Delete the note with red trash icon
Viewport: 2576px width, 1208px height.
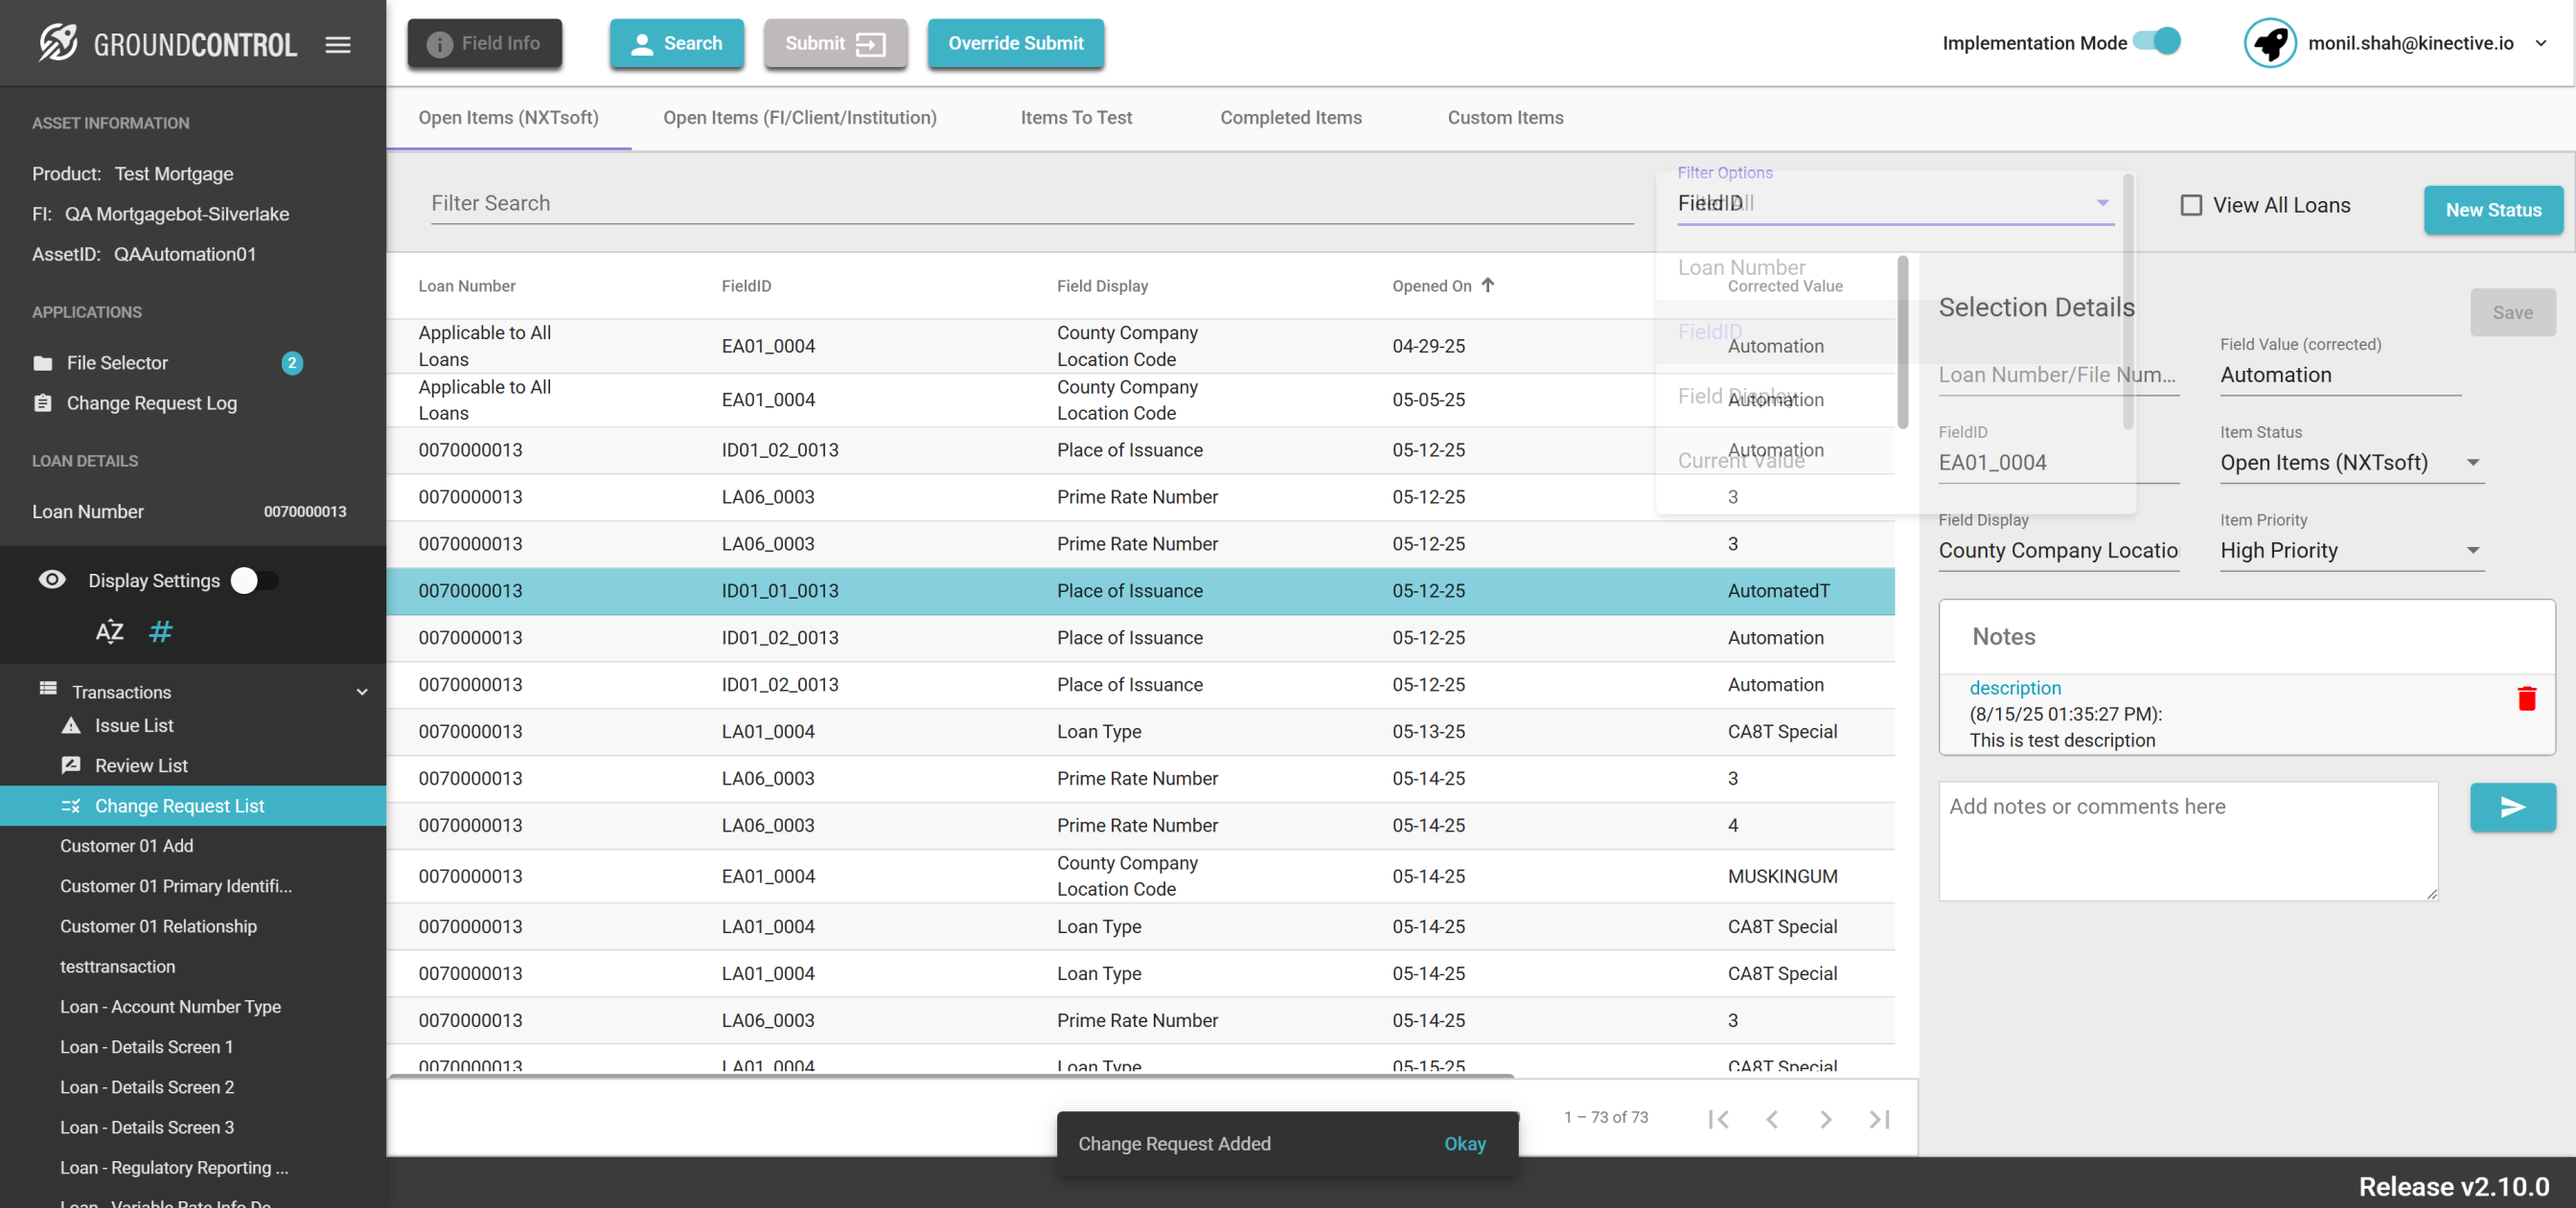coord(2526,698)
